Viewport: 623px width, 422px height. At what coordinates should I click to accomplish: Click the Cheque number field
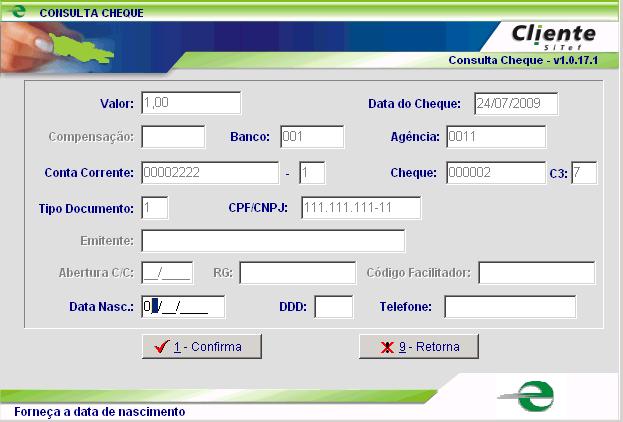496,173
